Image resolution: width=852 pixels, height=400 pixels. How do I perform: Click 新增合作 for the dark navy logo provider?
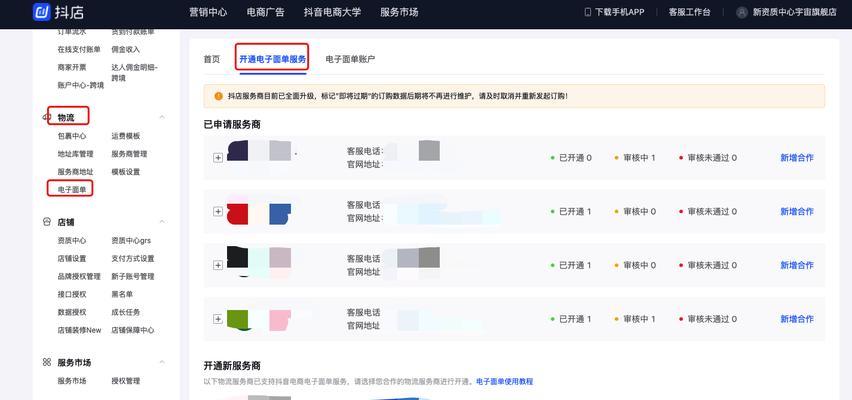coord(797,158)
